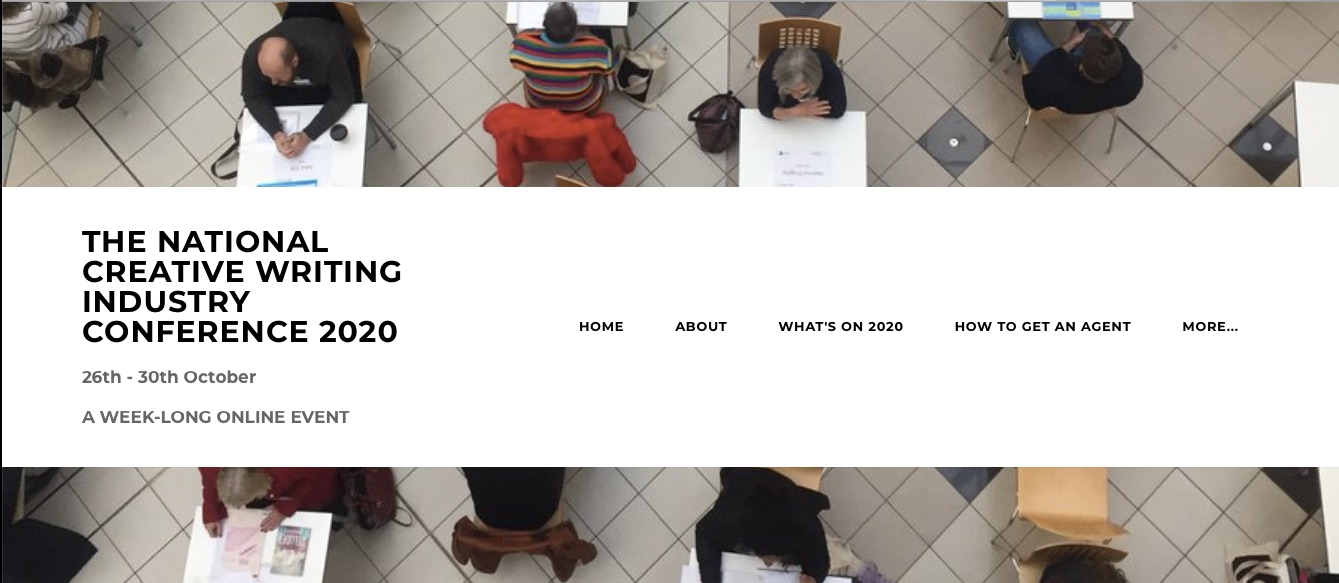Open WHAT'S ON 2020 menu item
The image size is (1339, 583).
point(841,326)
